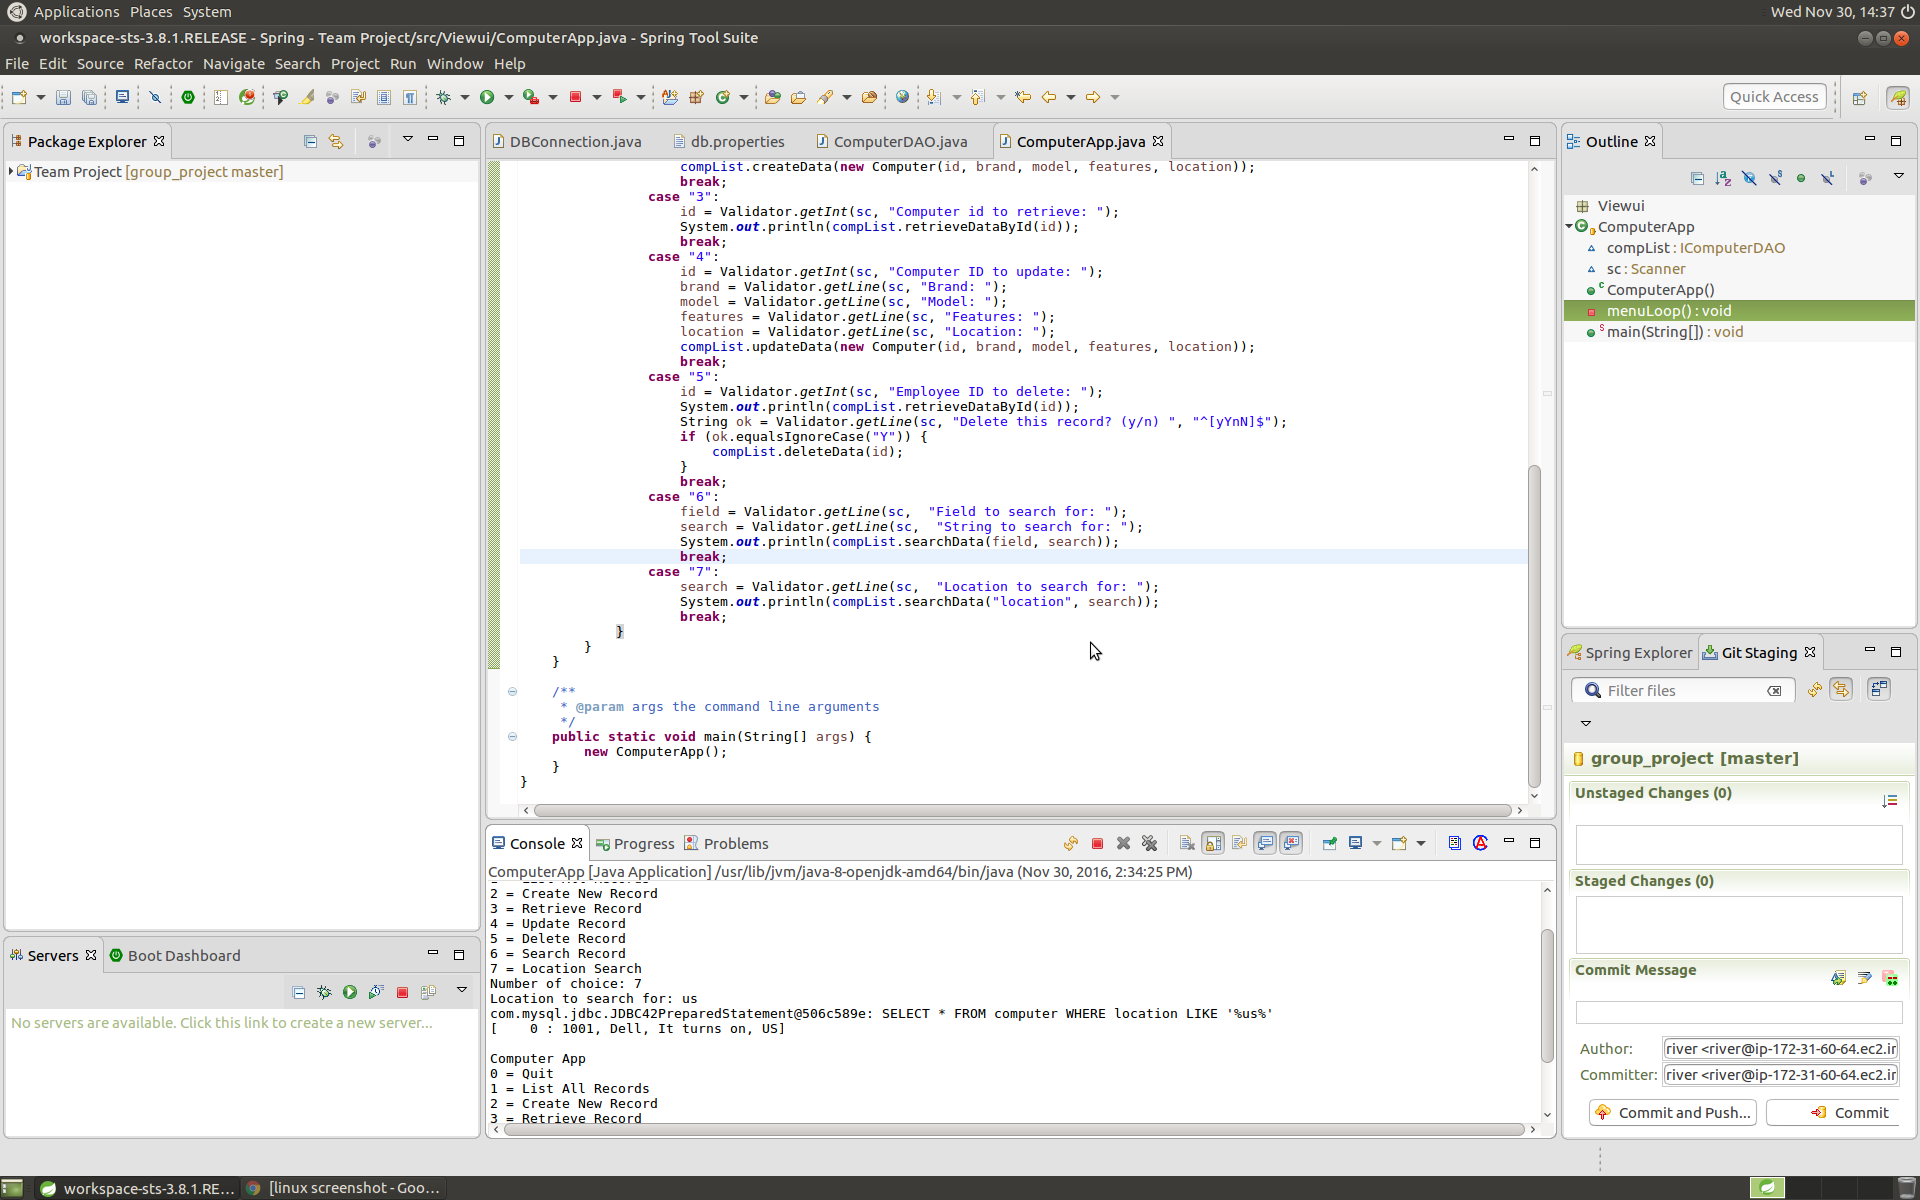
Task: Open the Git Staging view menu triangle
Action: point(1585,723)
